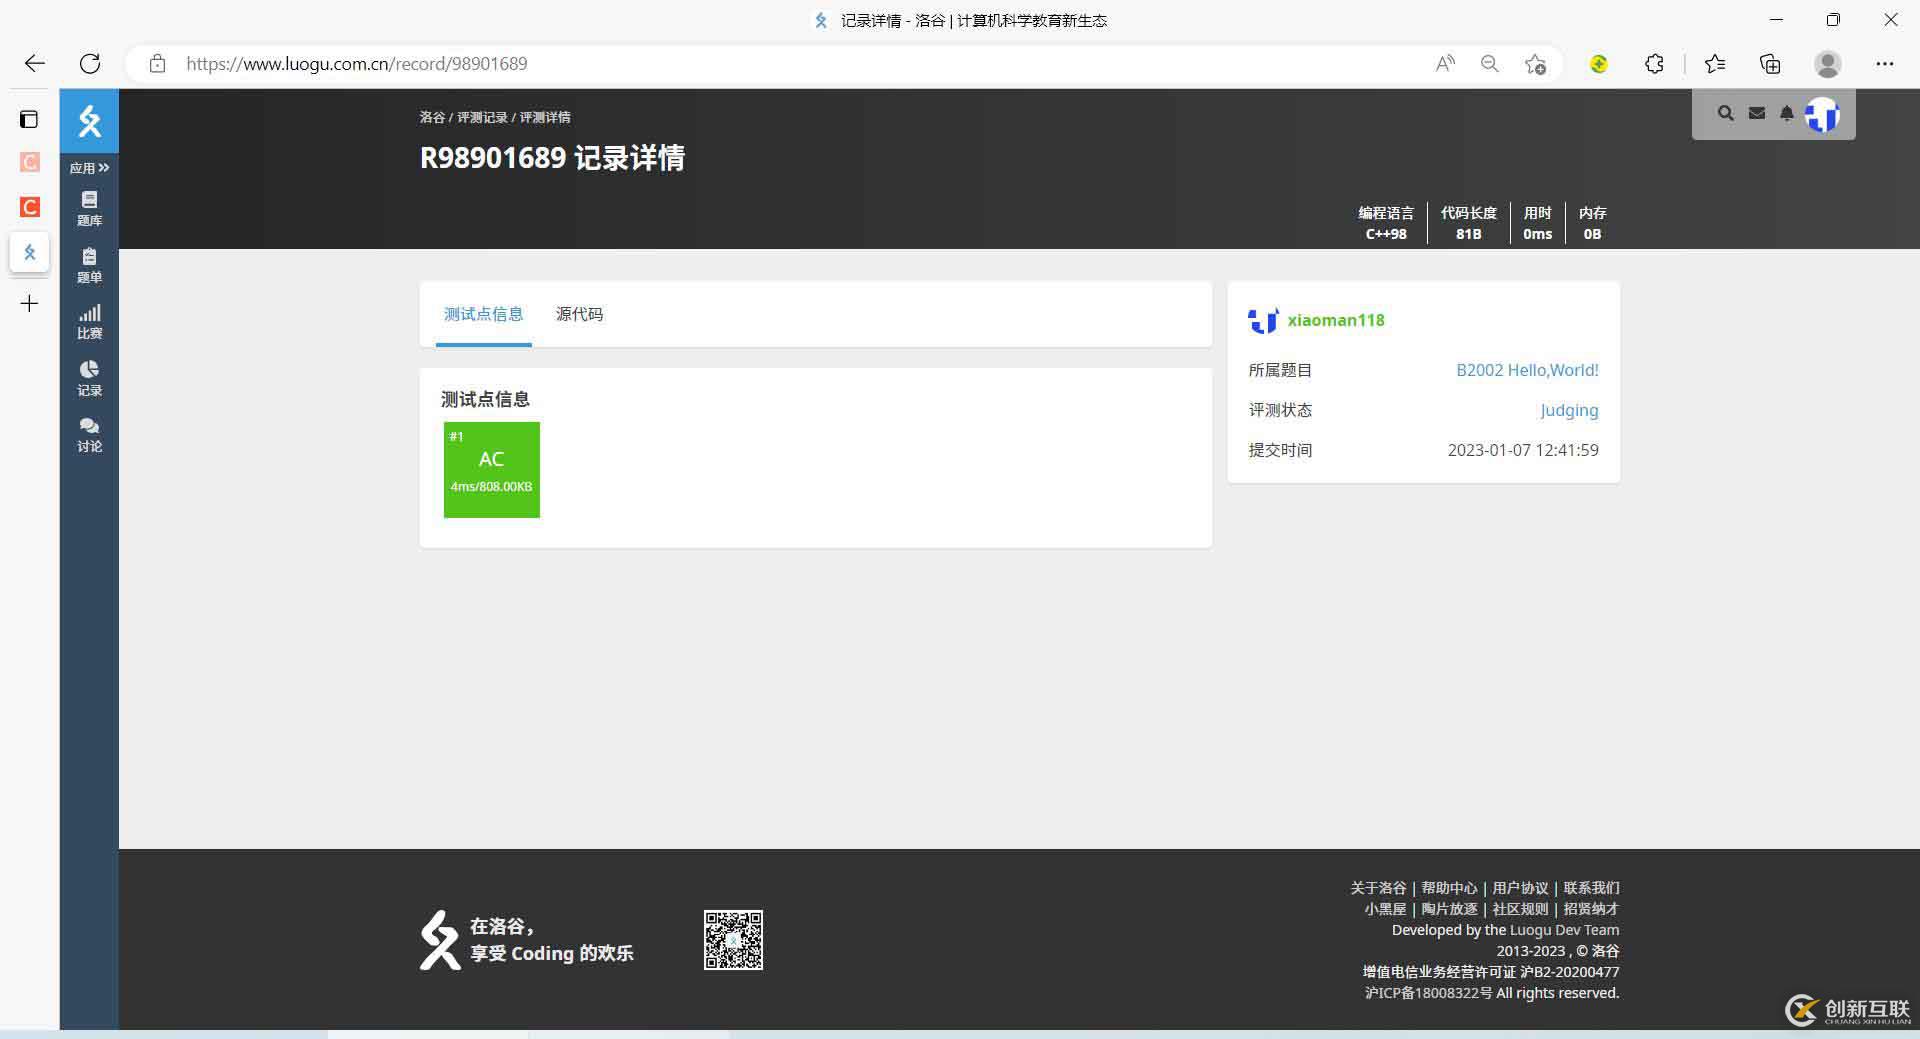Image resolution: width=1920 pixels, height=1039 pixels.
Task: Open xiaoman118 user profile link
Action: click(1336, 320)
